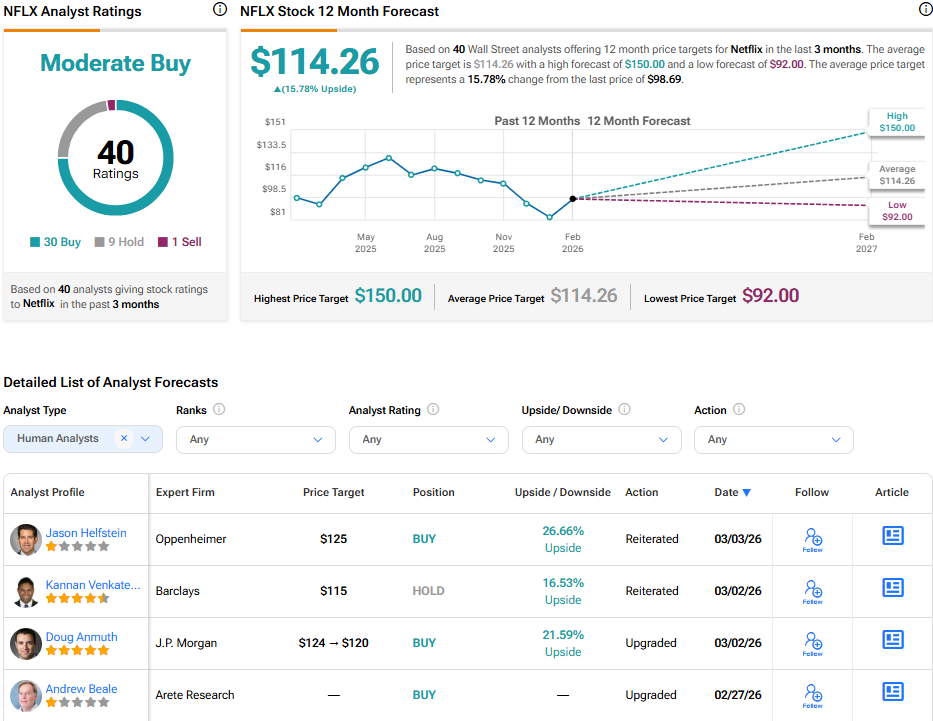Click the 30 Buy legend swatch
Image resolution: width=933 pixels, height=721 pixels.
pos(36,242)
